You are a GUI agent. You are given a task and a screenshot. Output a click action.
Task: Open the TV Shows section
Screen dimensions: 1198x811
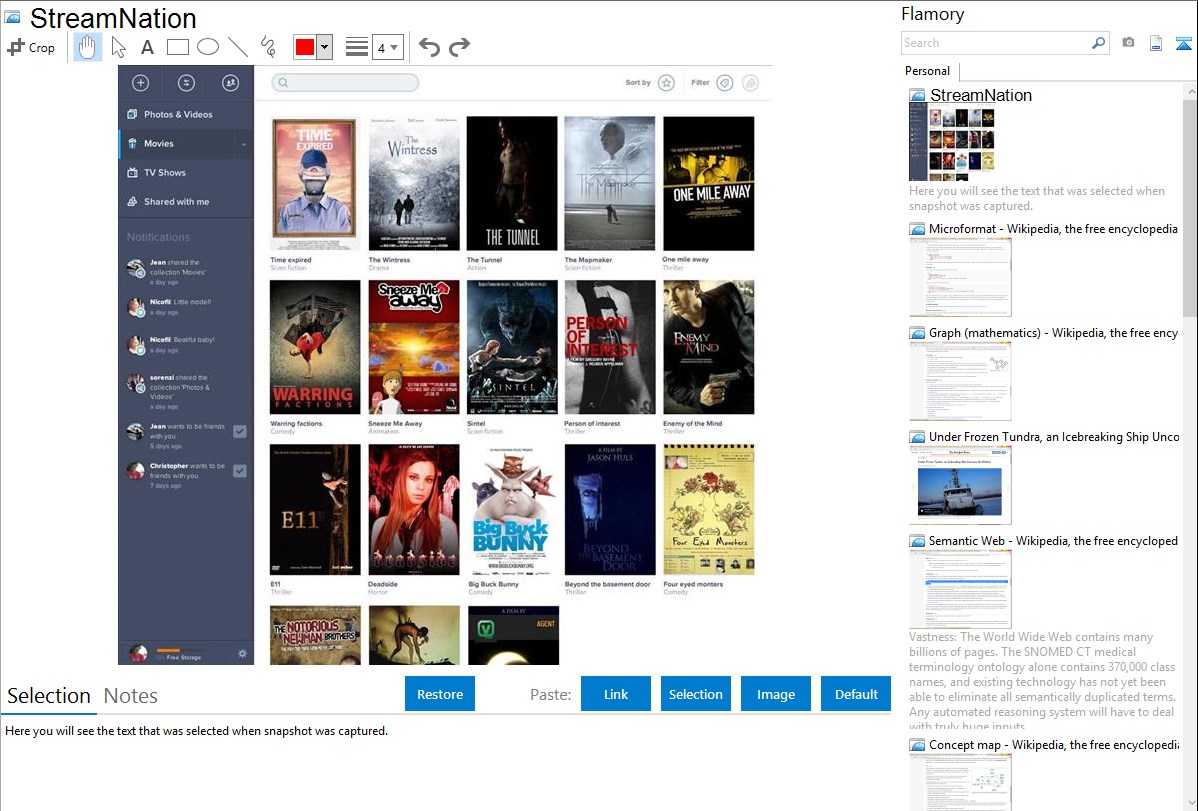tap(186, 173)
